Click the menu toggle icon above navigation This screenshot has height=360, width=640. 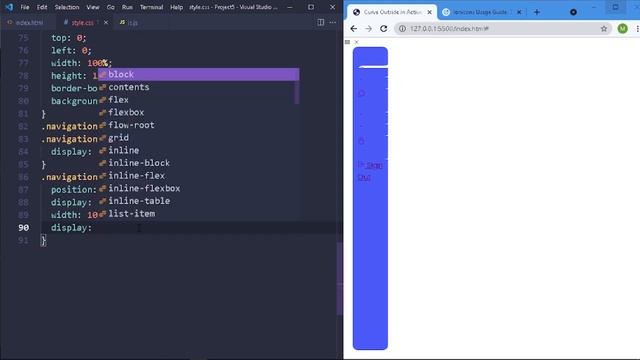click(347, 42)
